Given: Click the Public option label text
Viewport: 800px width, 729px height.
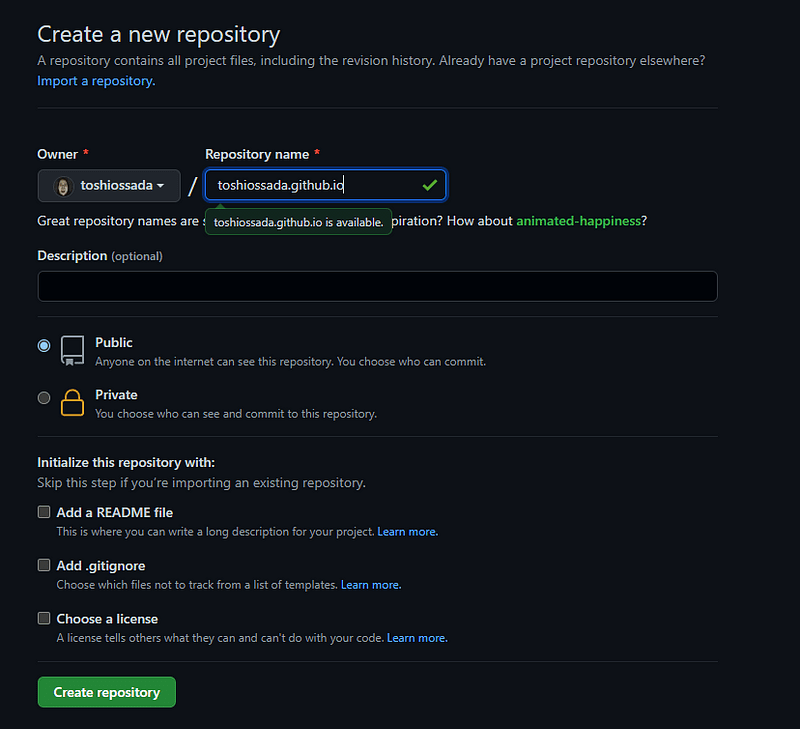Looking at the screenshot, I should pyautogui.click(x=114, y=342).
